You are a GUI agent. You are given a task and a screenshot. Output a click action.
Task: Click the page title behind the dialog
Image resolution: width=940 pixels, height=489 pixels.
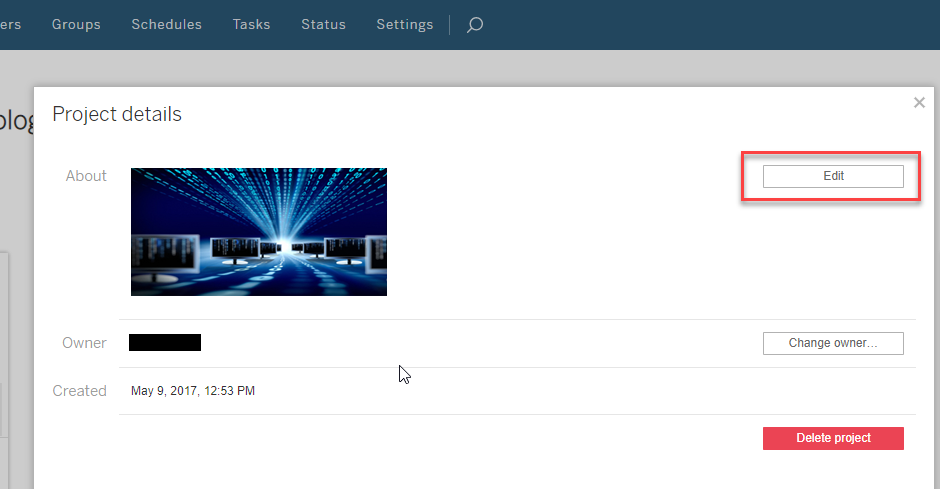tap(16, 120)
